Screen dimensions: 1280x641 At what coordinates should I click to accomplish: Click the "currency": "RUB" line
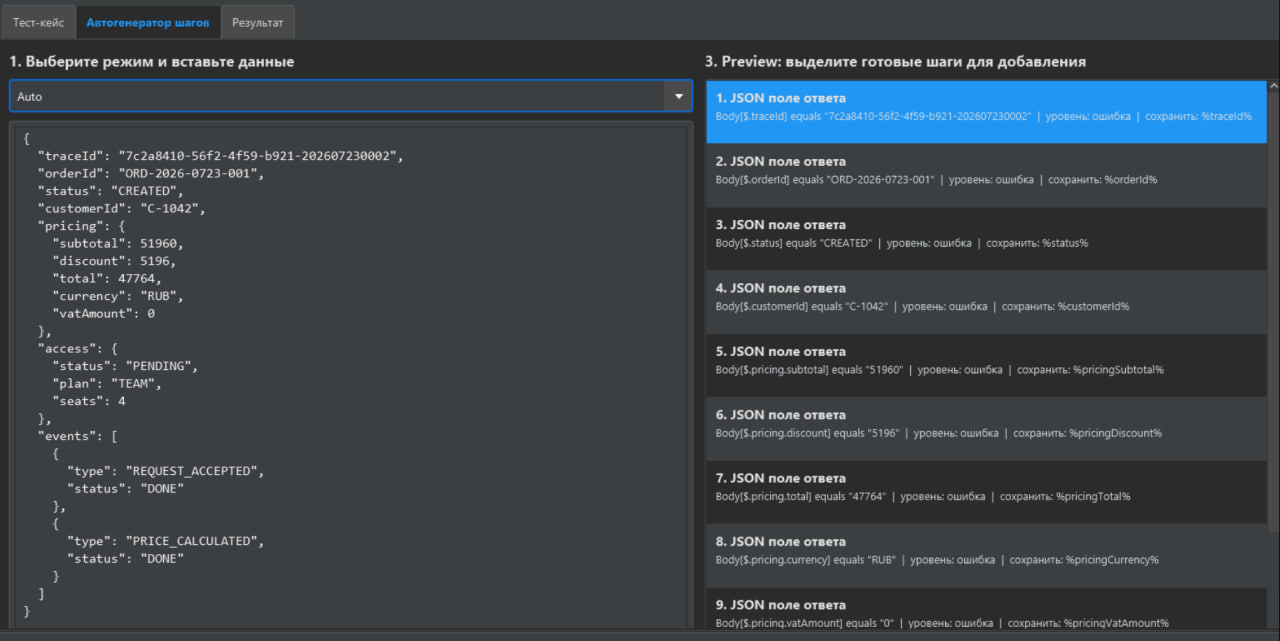(118, 296)
